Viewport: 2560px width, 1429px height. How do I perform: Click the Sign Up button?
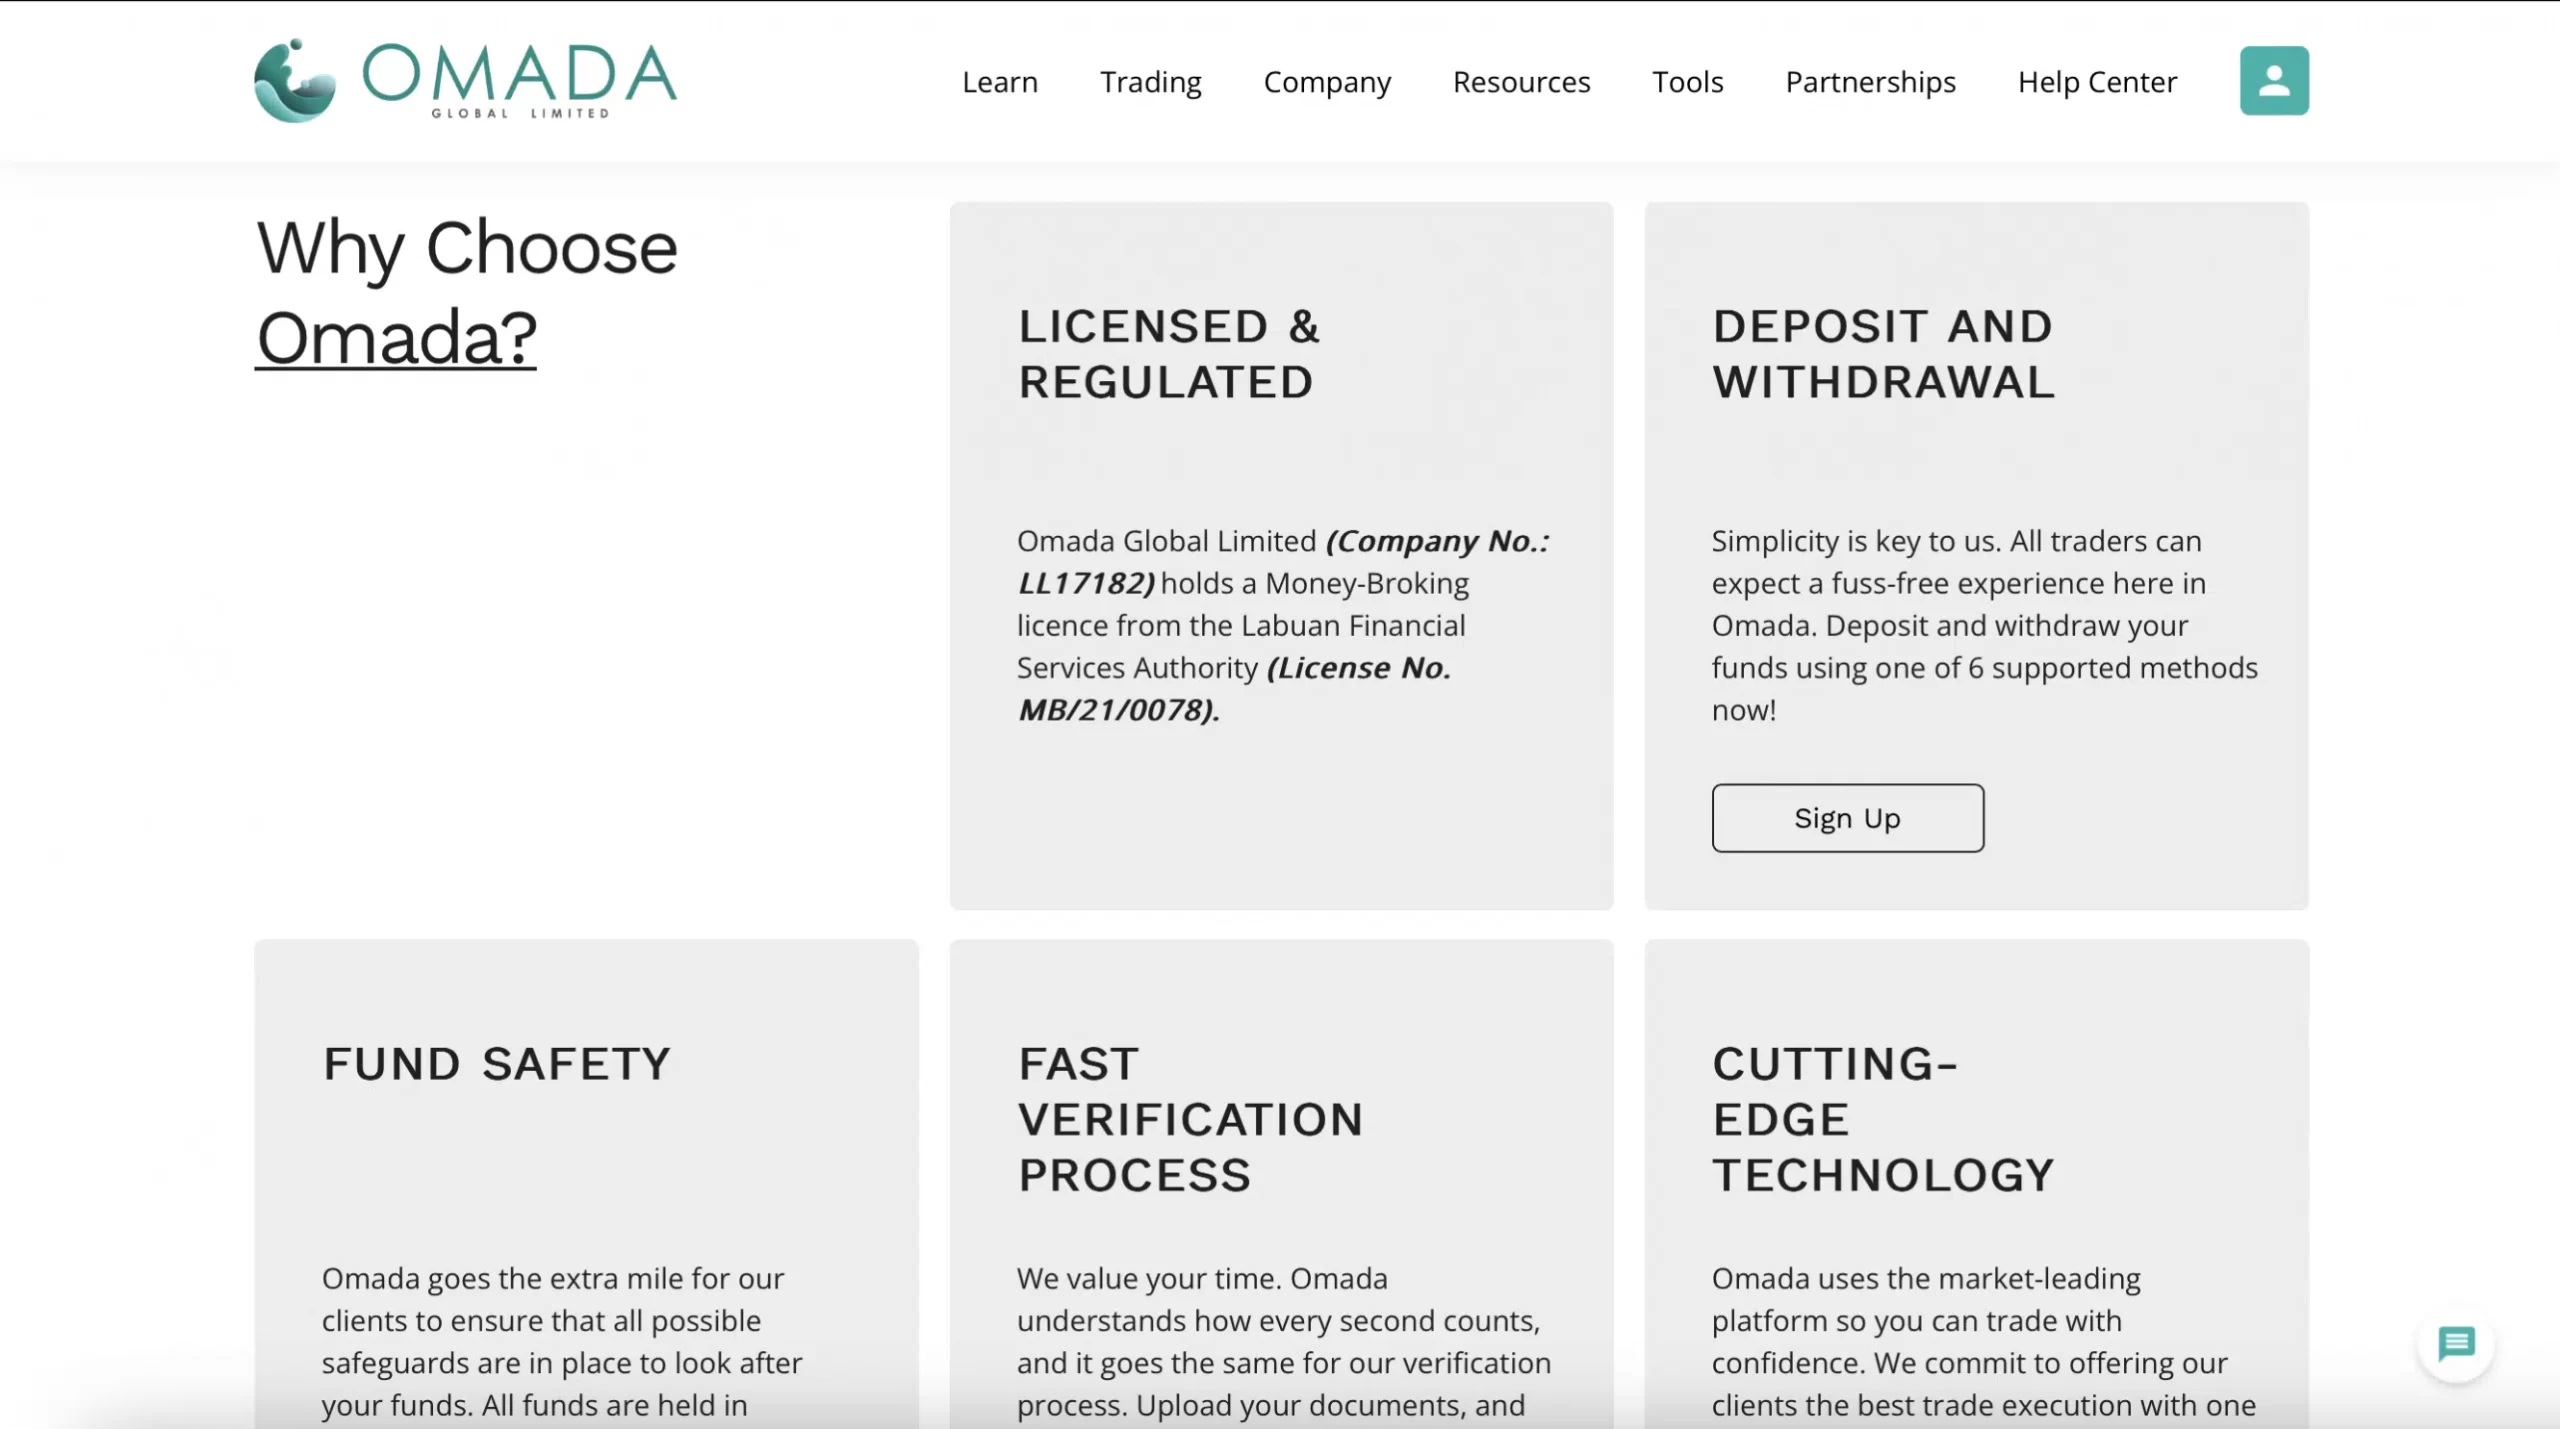[1847, 818]
